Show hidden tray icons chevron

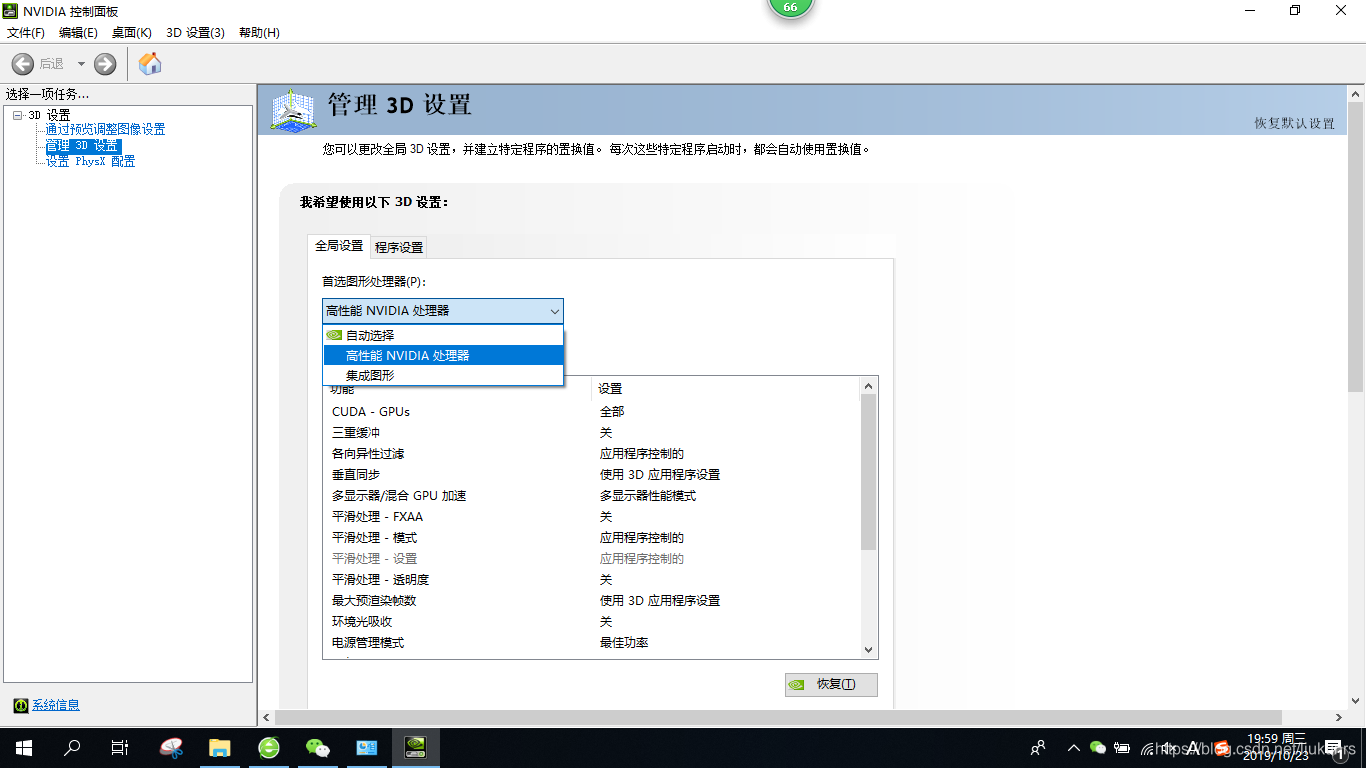1074,748
